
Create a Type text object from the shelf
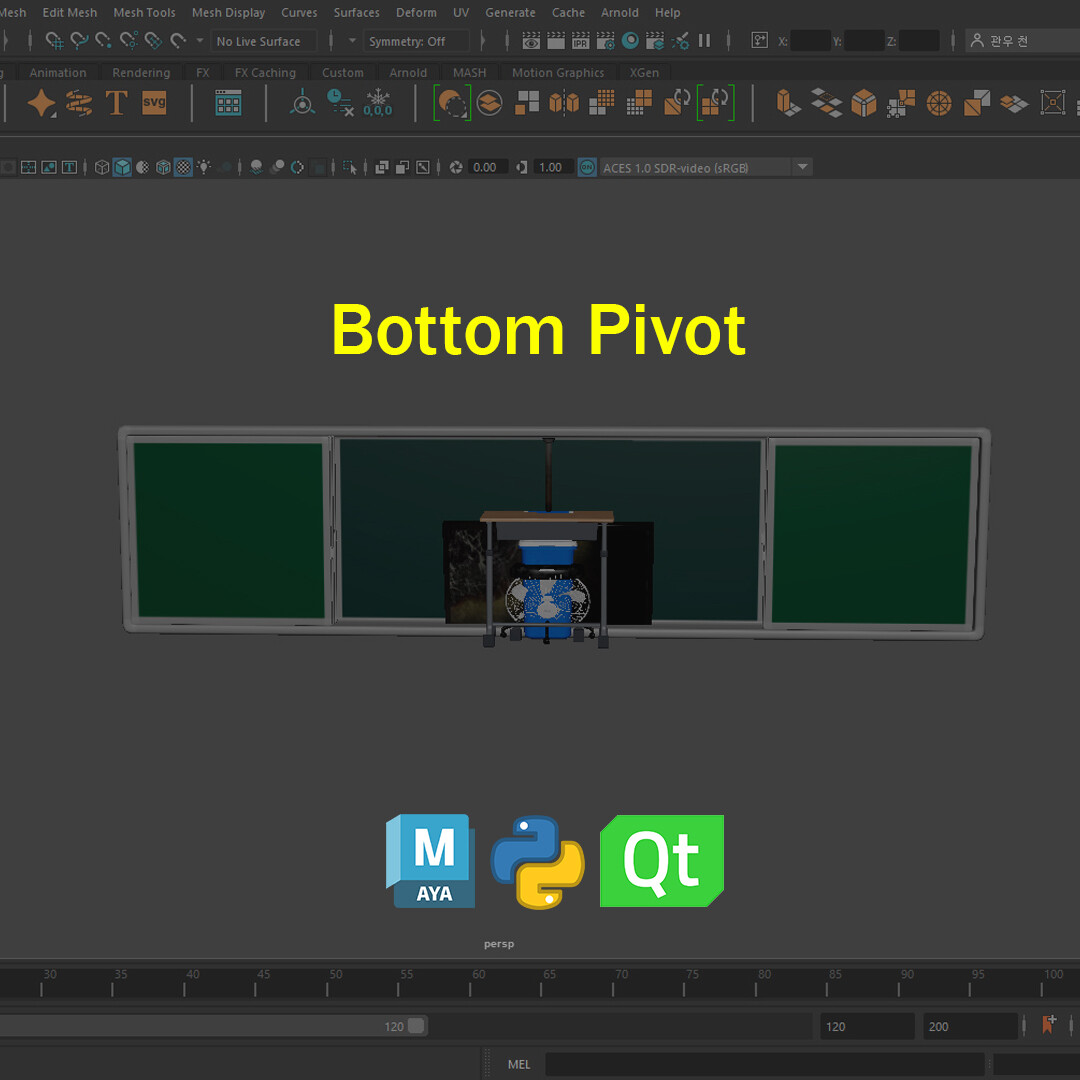pyautogui.click(x=115, y=102)
